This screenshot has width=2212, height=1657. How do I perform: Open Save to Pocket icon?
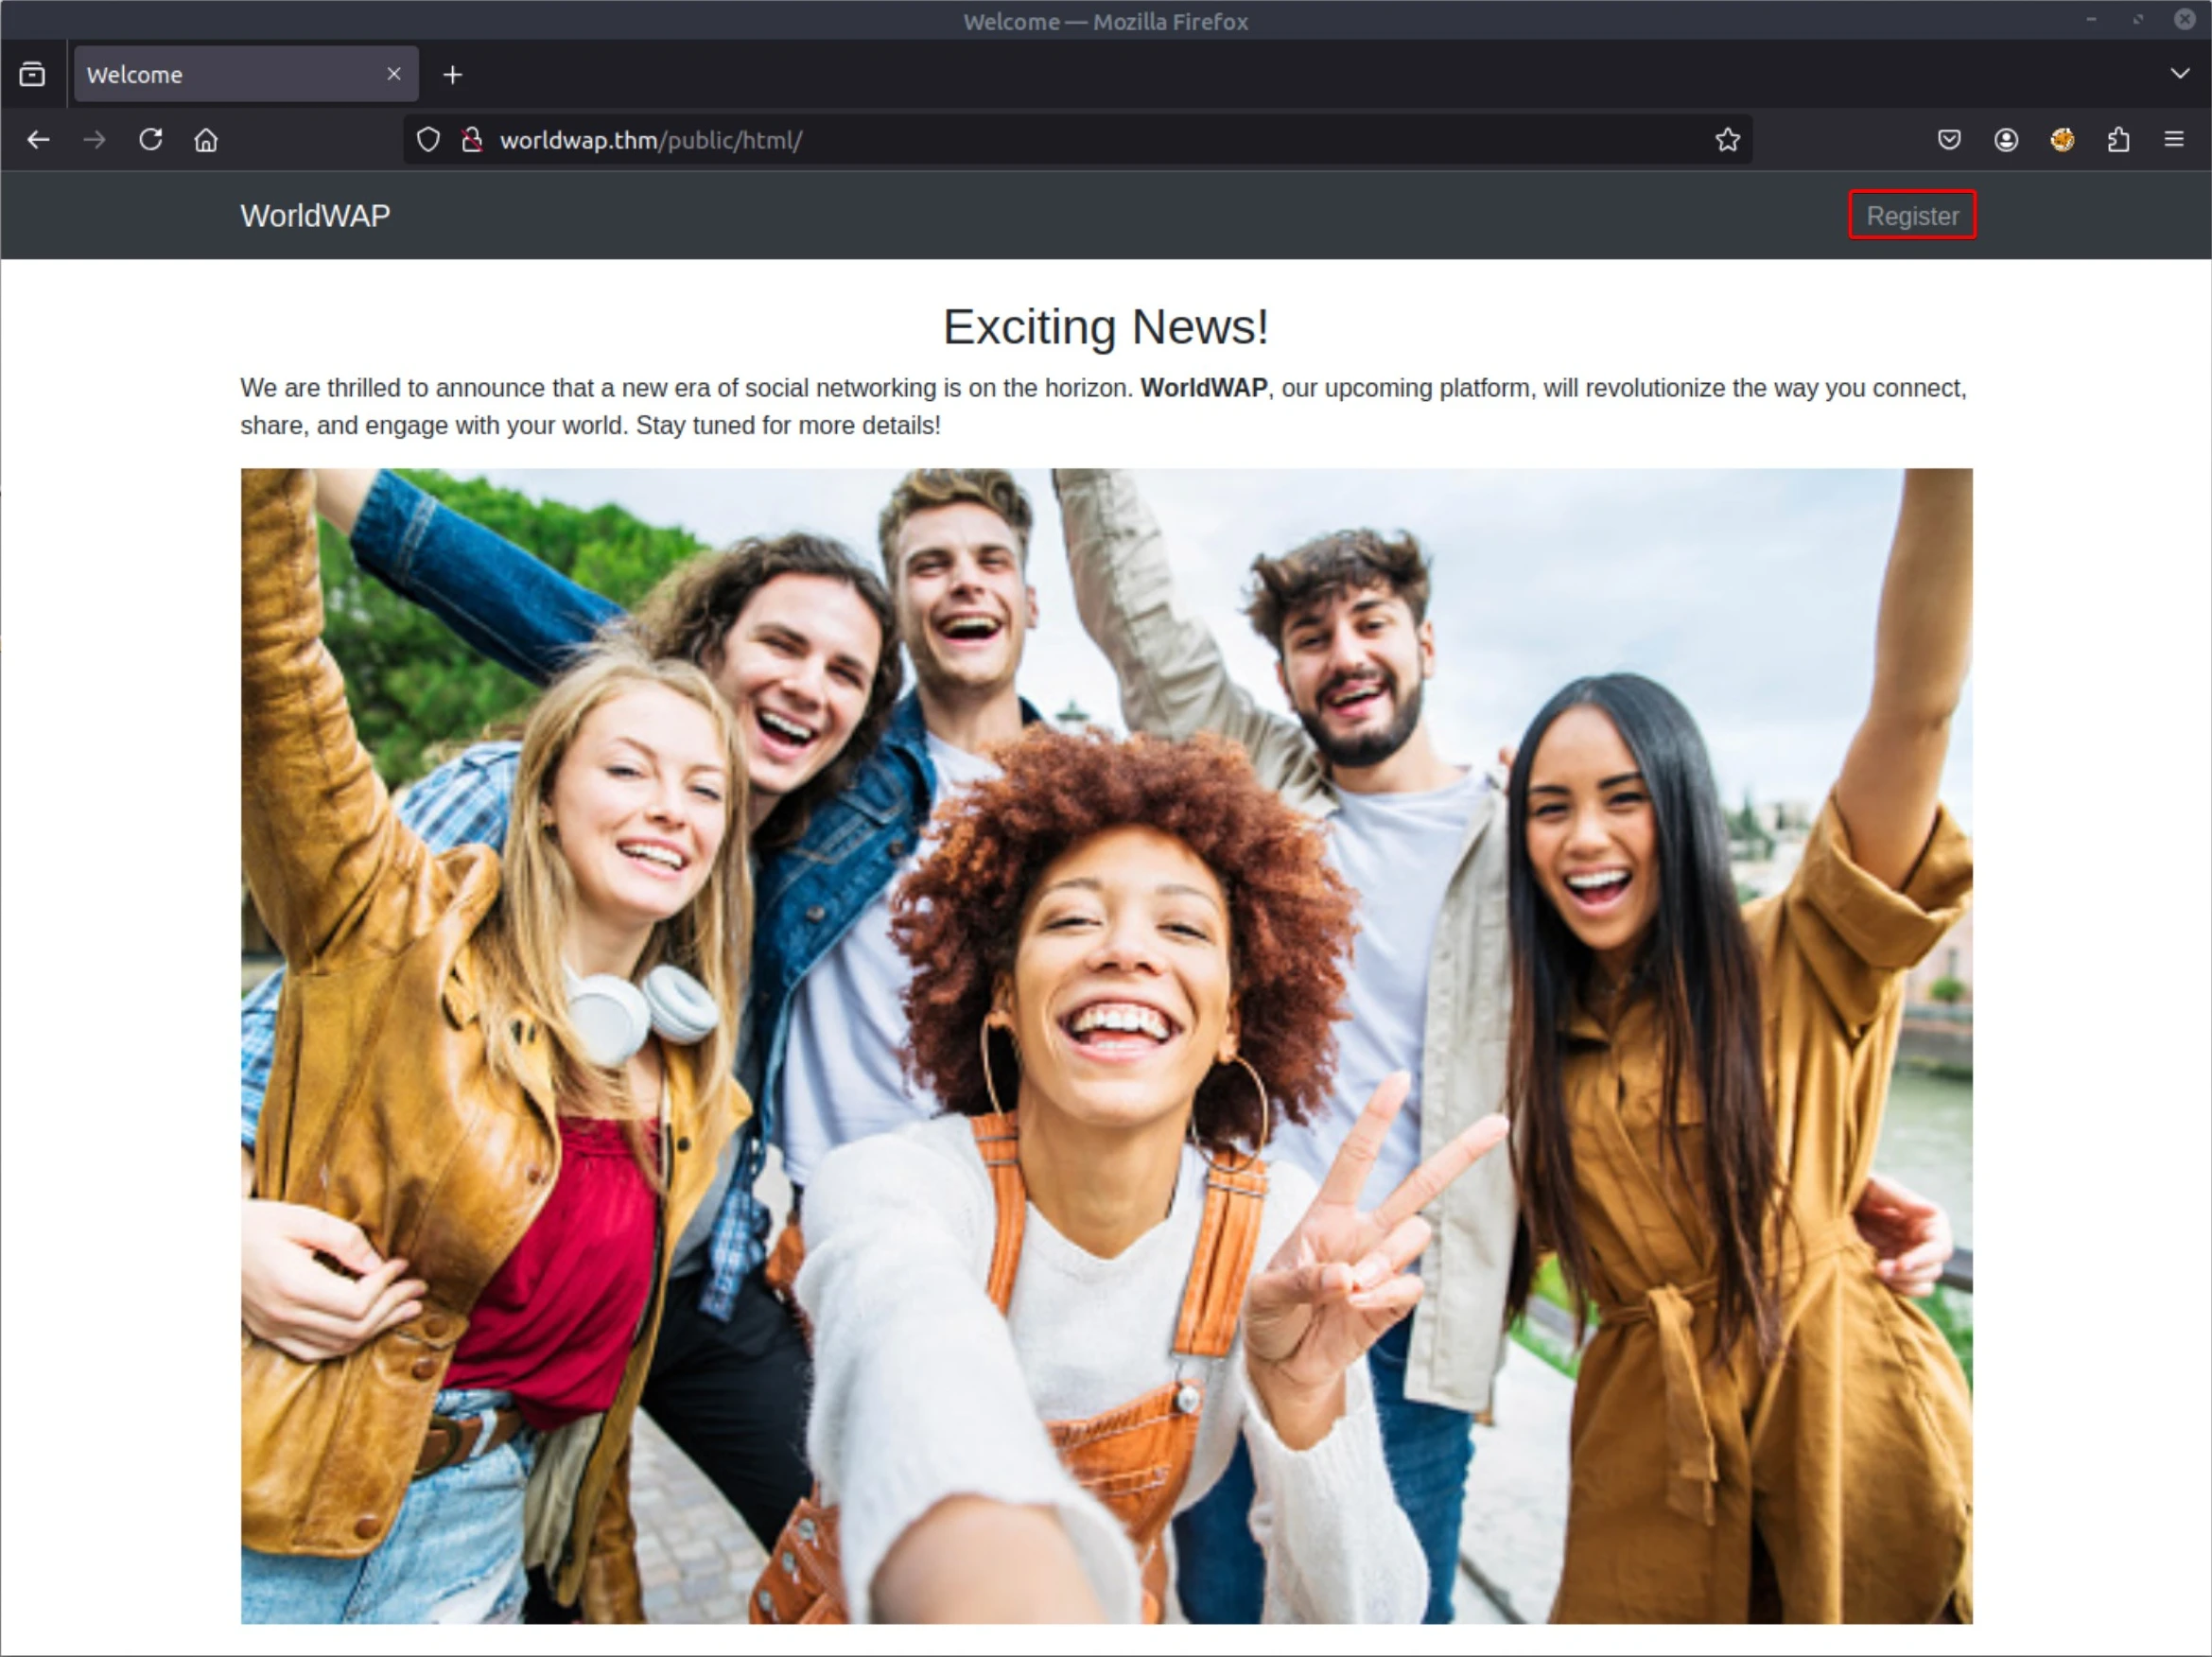tap(1948, 140)
